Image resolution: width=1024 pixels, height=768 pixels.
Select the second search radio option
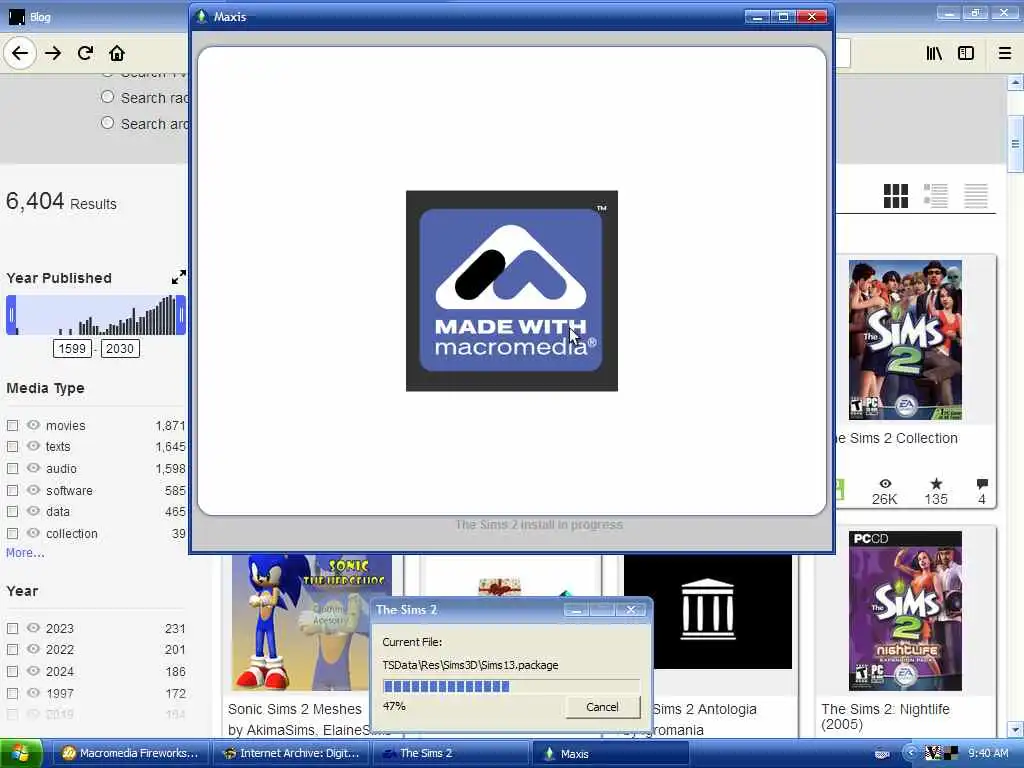pyautogui.click(x=107, y=97)
